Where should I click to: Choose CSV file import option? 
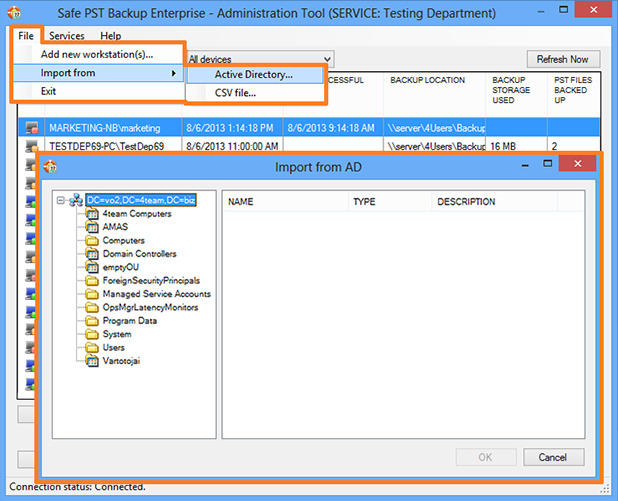(255, 93)
